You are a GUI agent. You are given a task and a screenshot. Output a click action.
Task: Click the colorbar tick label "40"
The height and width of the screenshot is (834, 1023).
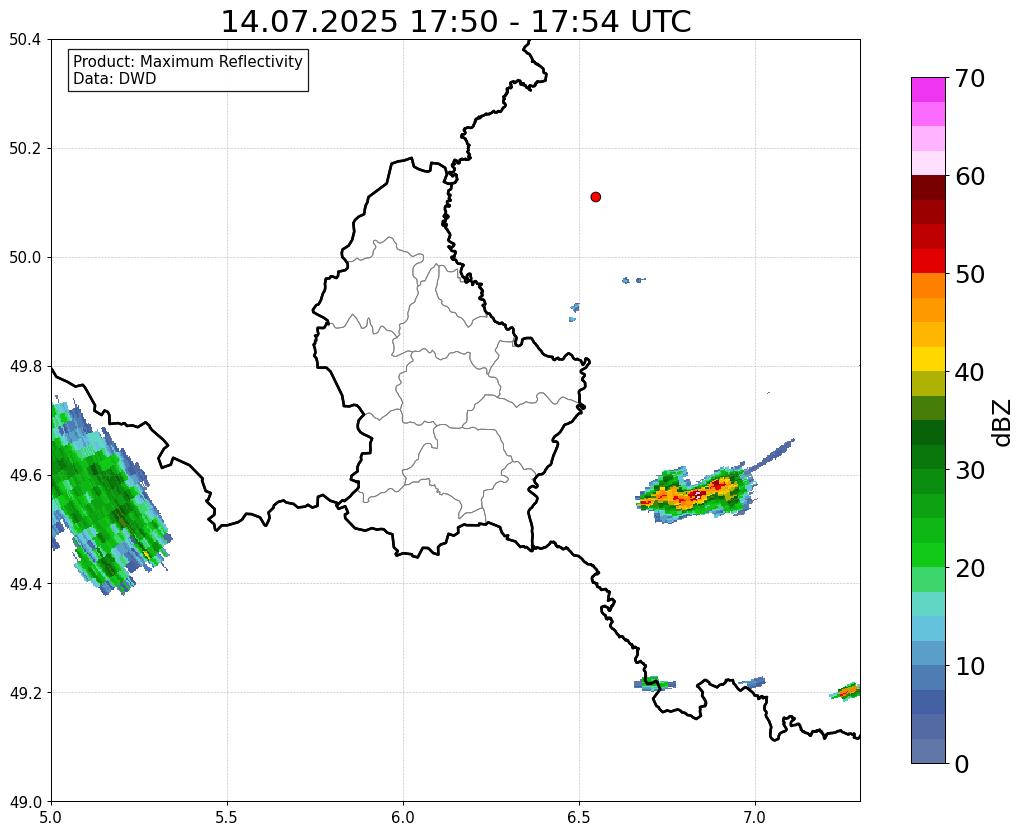tap(970, 372)
